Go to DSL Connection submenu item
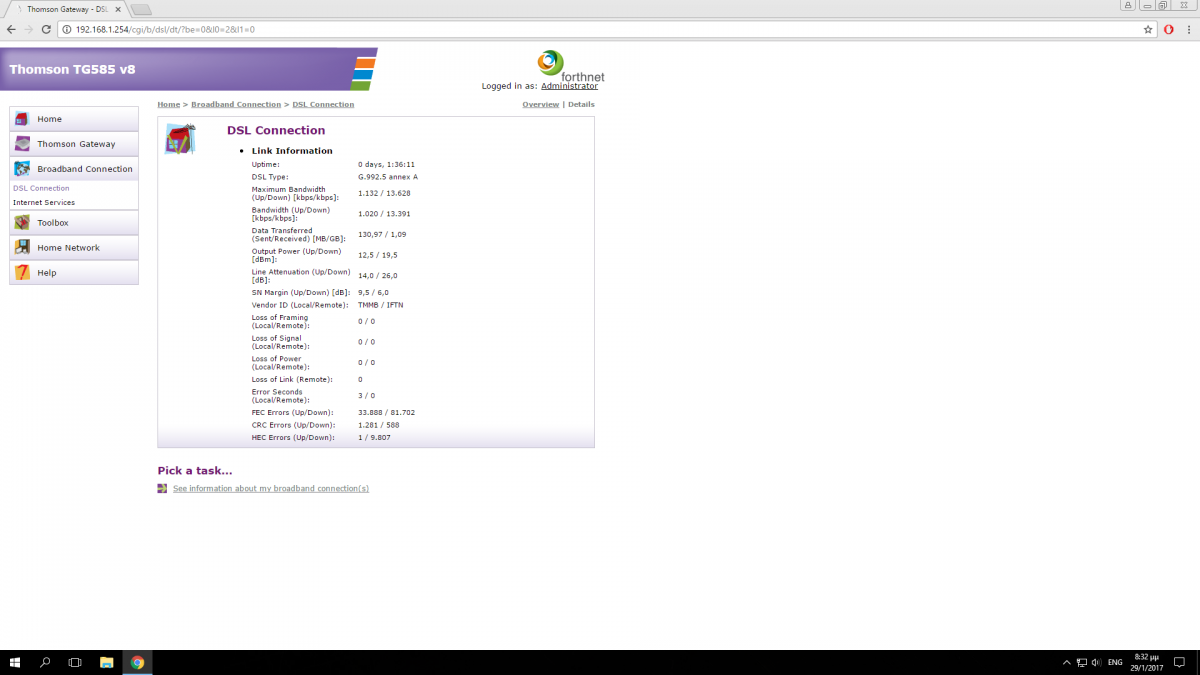Screen dimensions: 1200x675 pyautogui.click(x=41, y=188)
